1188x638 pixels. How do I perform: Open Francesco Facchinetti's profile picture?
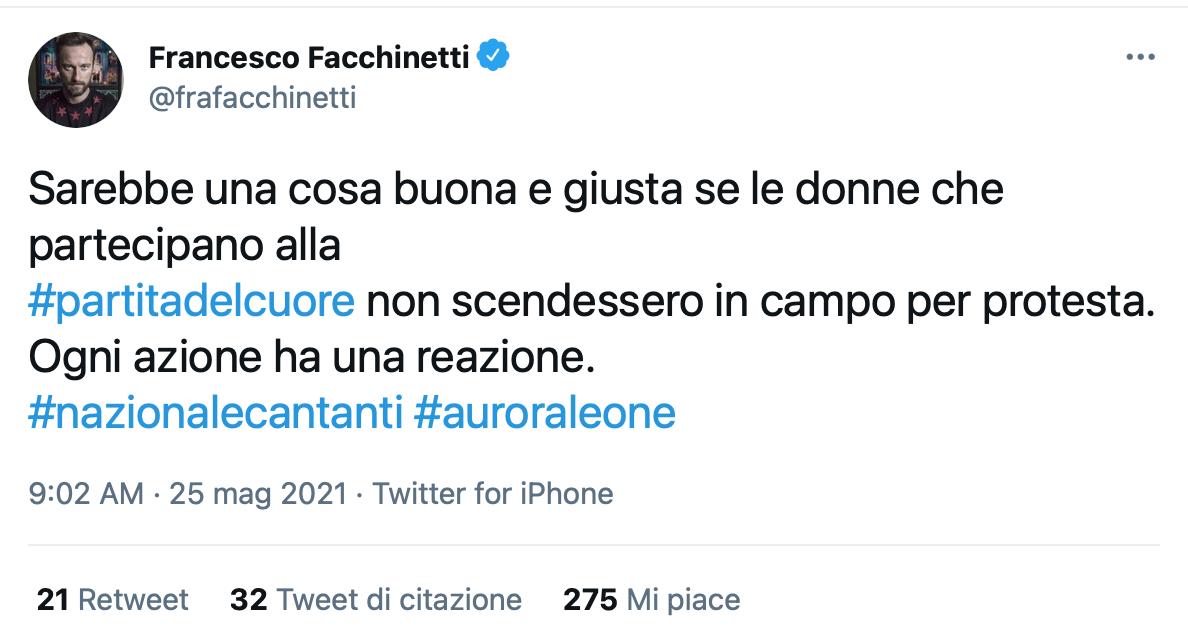click(75, 79)
